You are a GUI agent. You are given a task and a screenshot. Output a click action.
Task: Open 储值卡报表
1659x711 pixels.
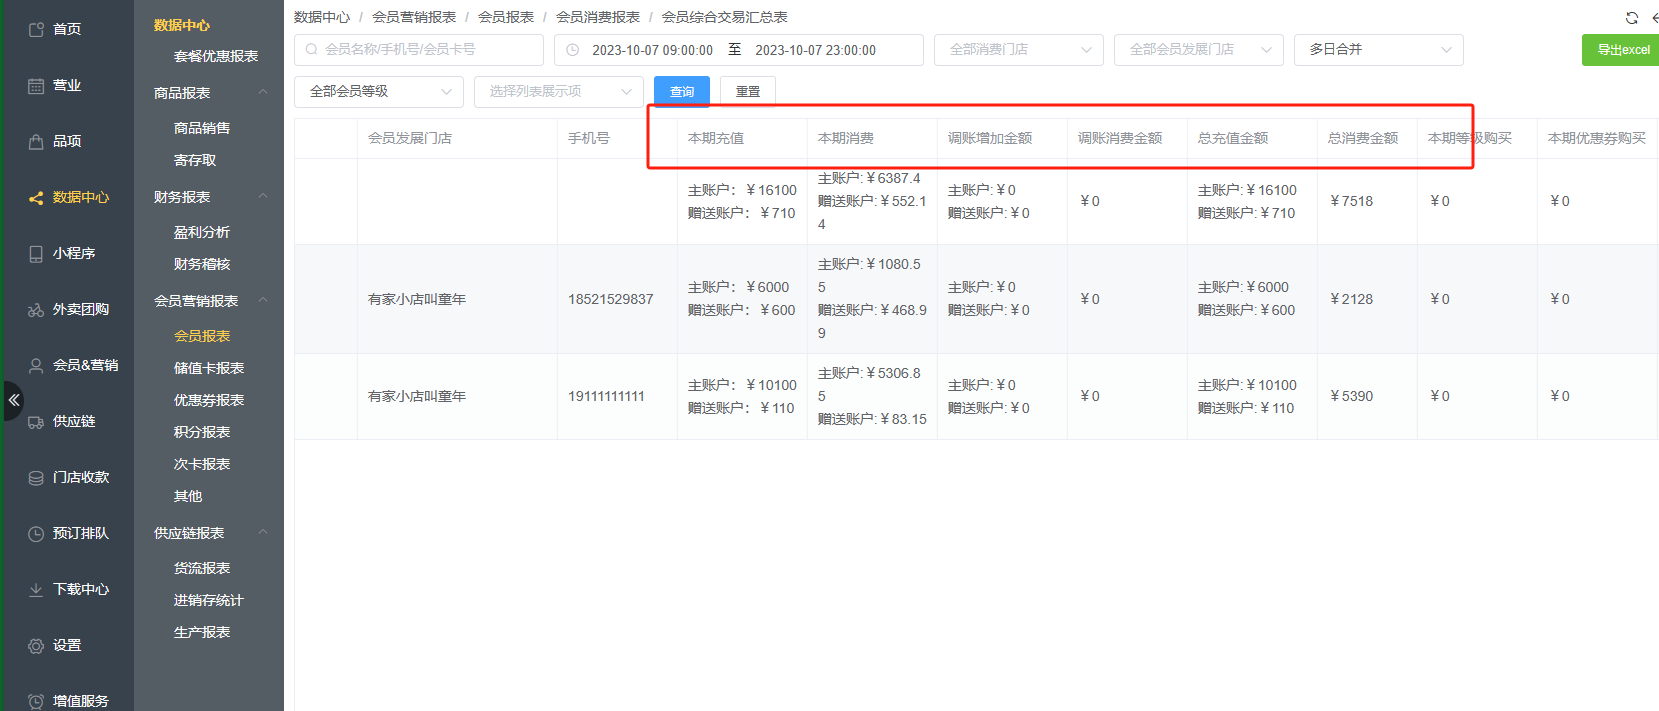pyautogui.click(x=209, y=368)
